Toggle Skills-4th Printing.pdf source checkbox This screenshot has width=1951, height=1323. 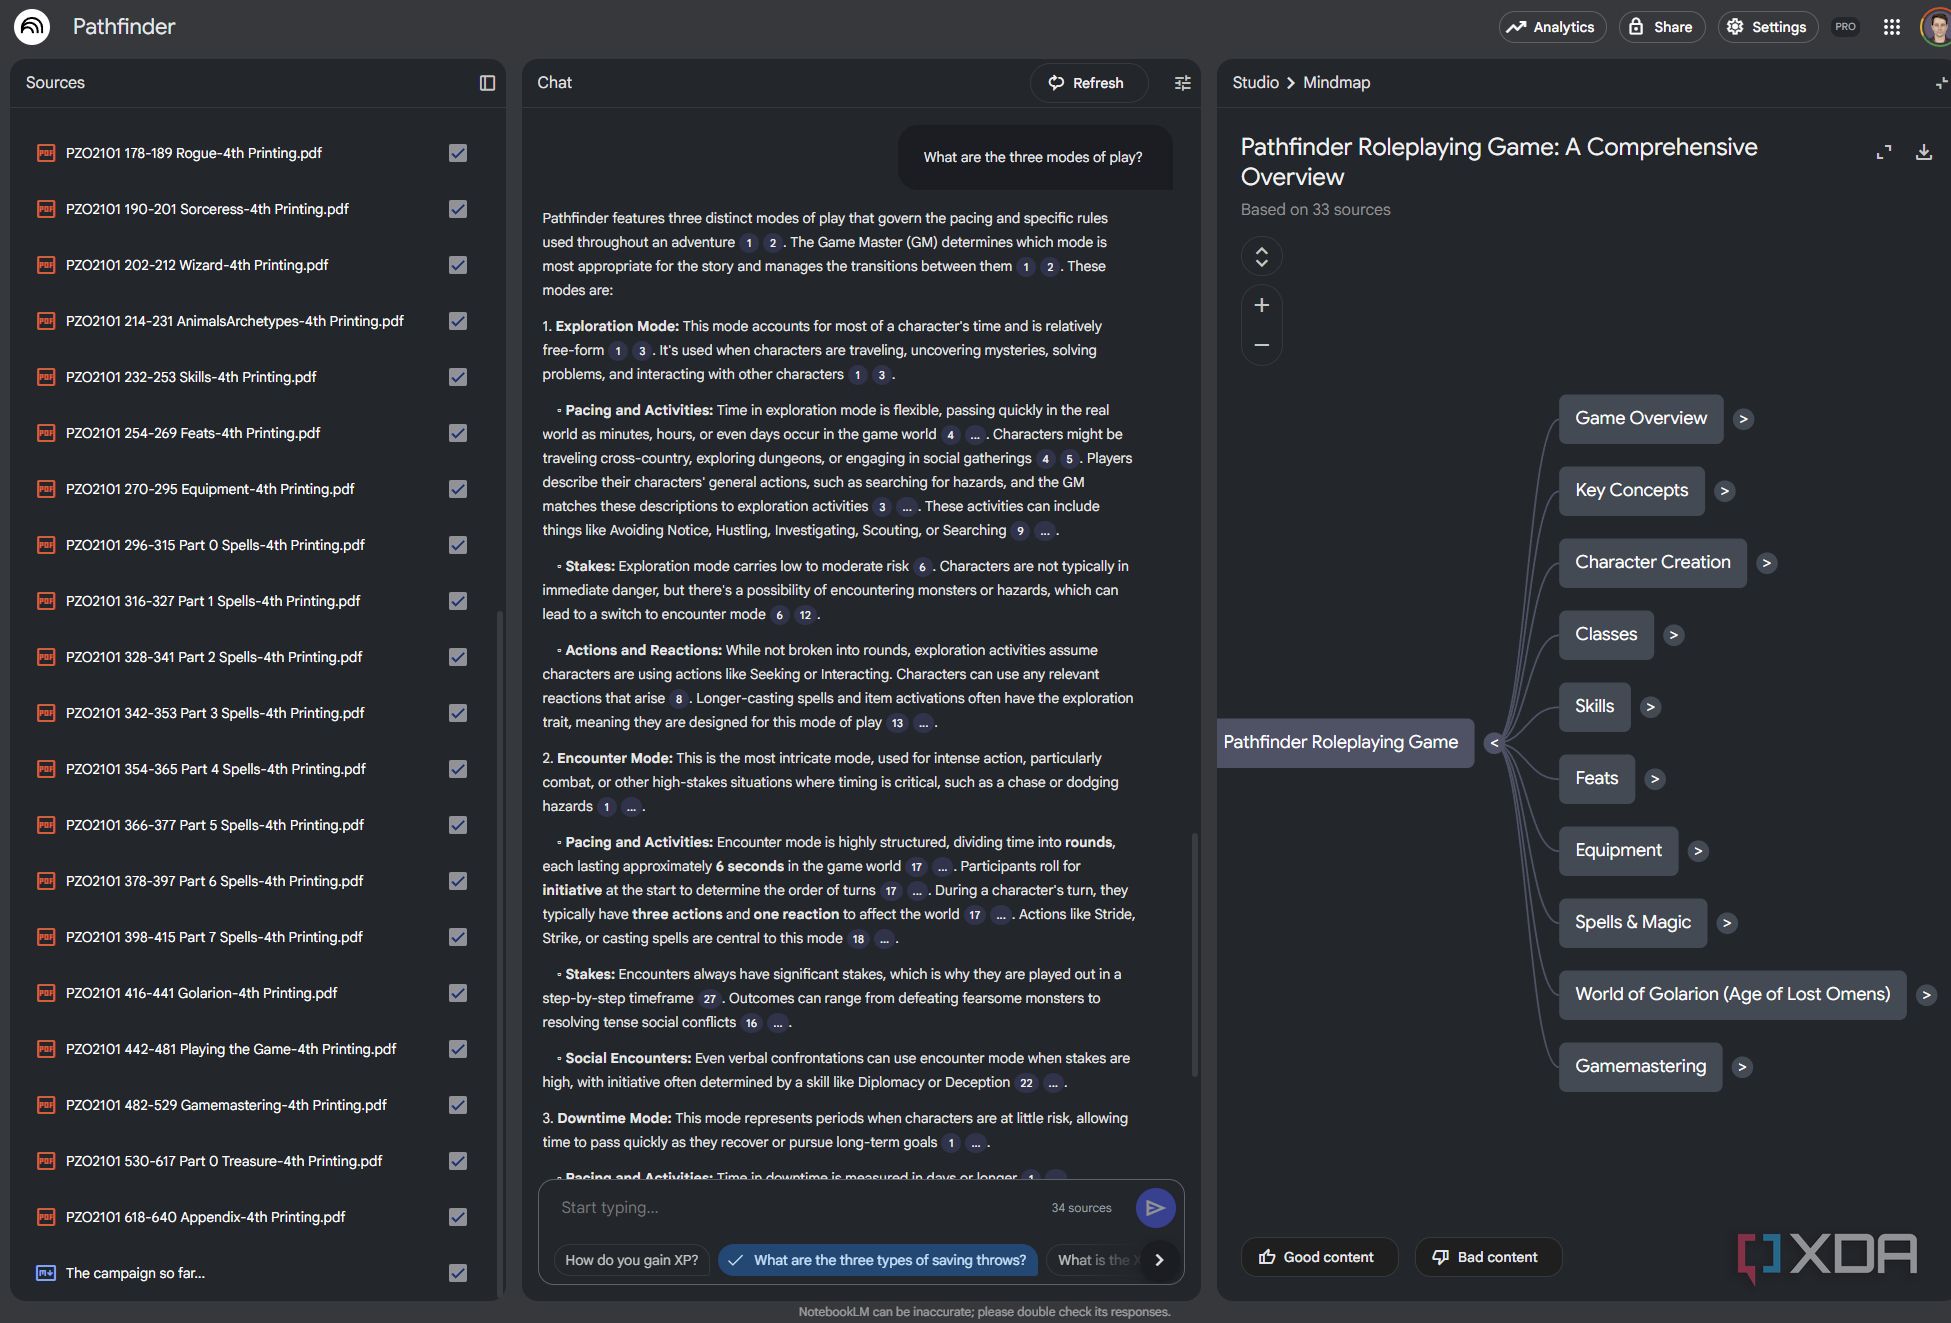point(458,377)
